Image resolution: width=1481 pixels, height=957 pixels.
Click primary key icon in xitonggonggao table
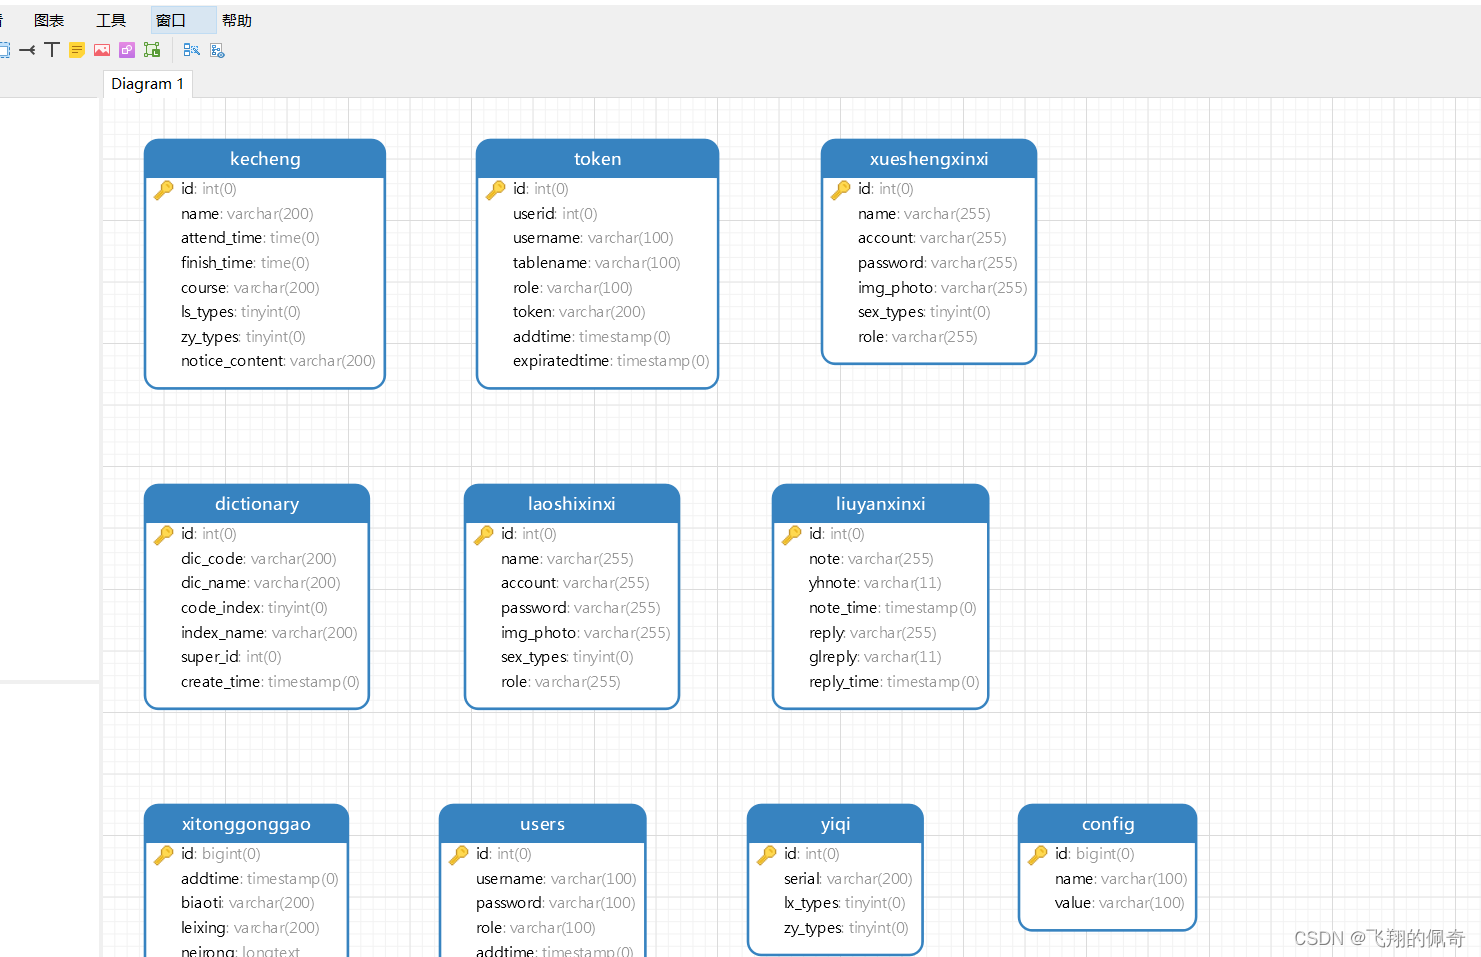click(164, 854)
